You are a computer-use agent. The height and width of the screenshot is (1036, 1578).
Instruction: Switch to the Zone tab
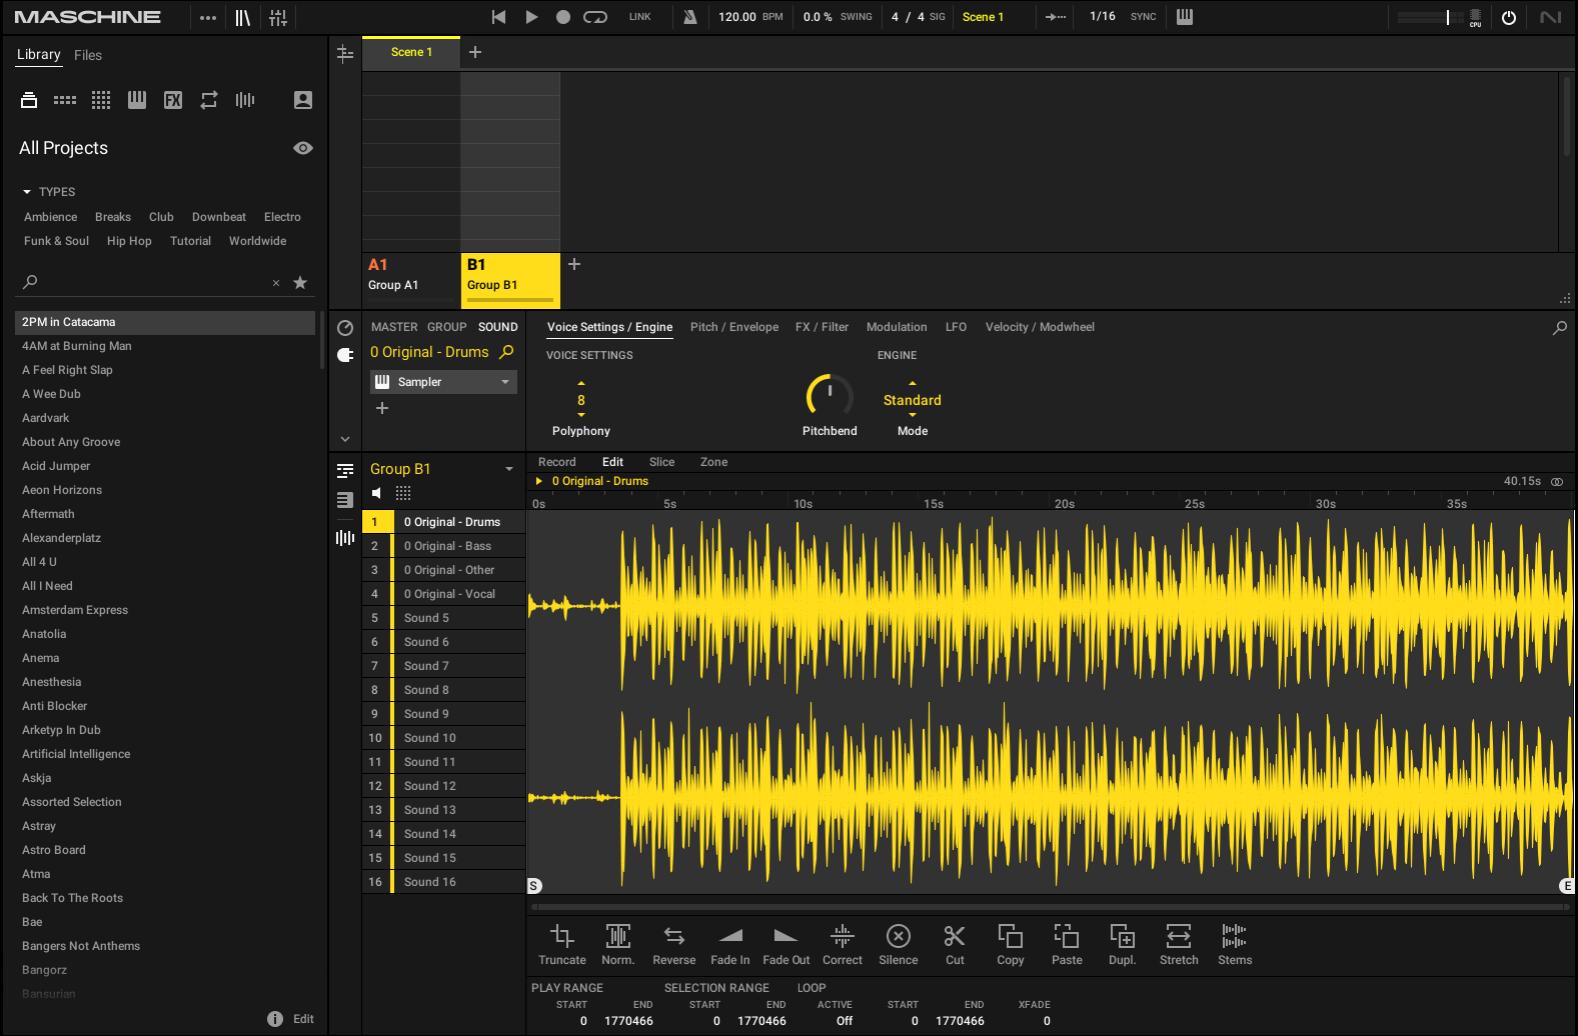pyautogui.click(x=714, y=462)
